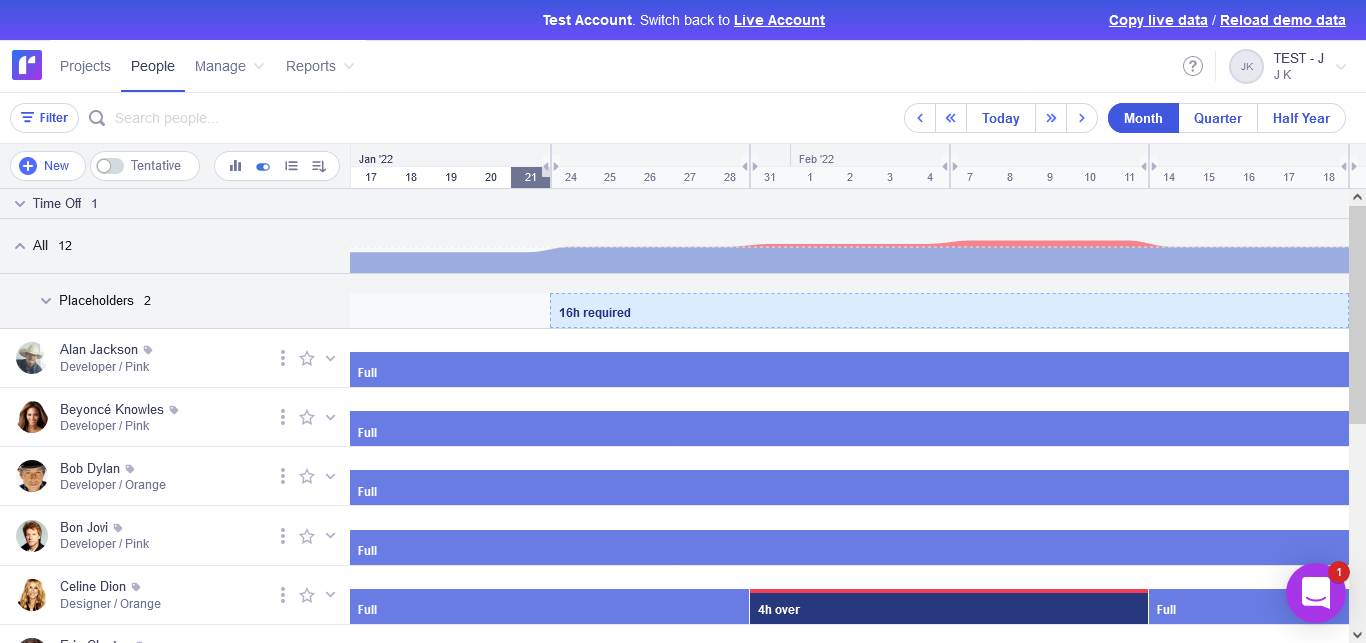Collapse the Placeholders group
The height and width of the screenshot is (643, 1366).
(x=46, y=300)
